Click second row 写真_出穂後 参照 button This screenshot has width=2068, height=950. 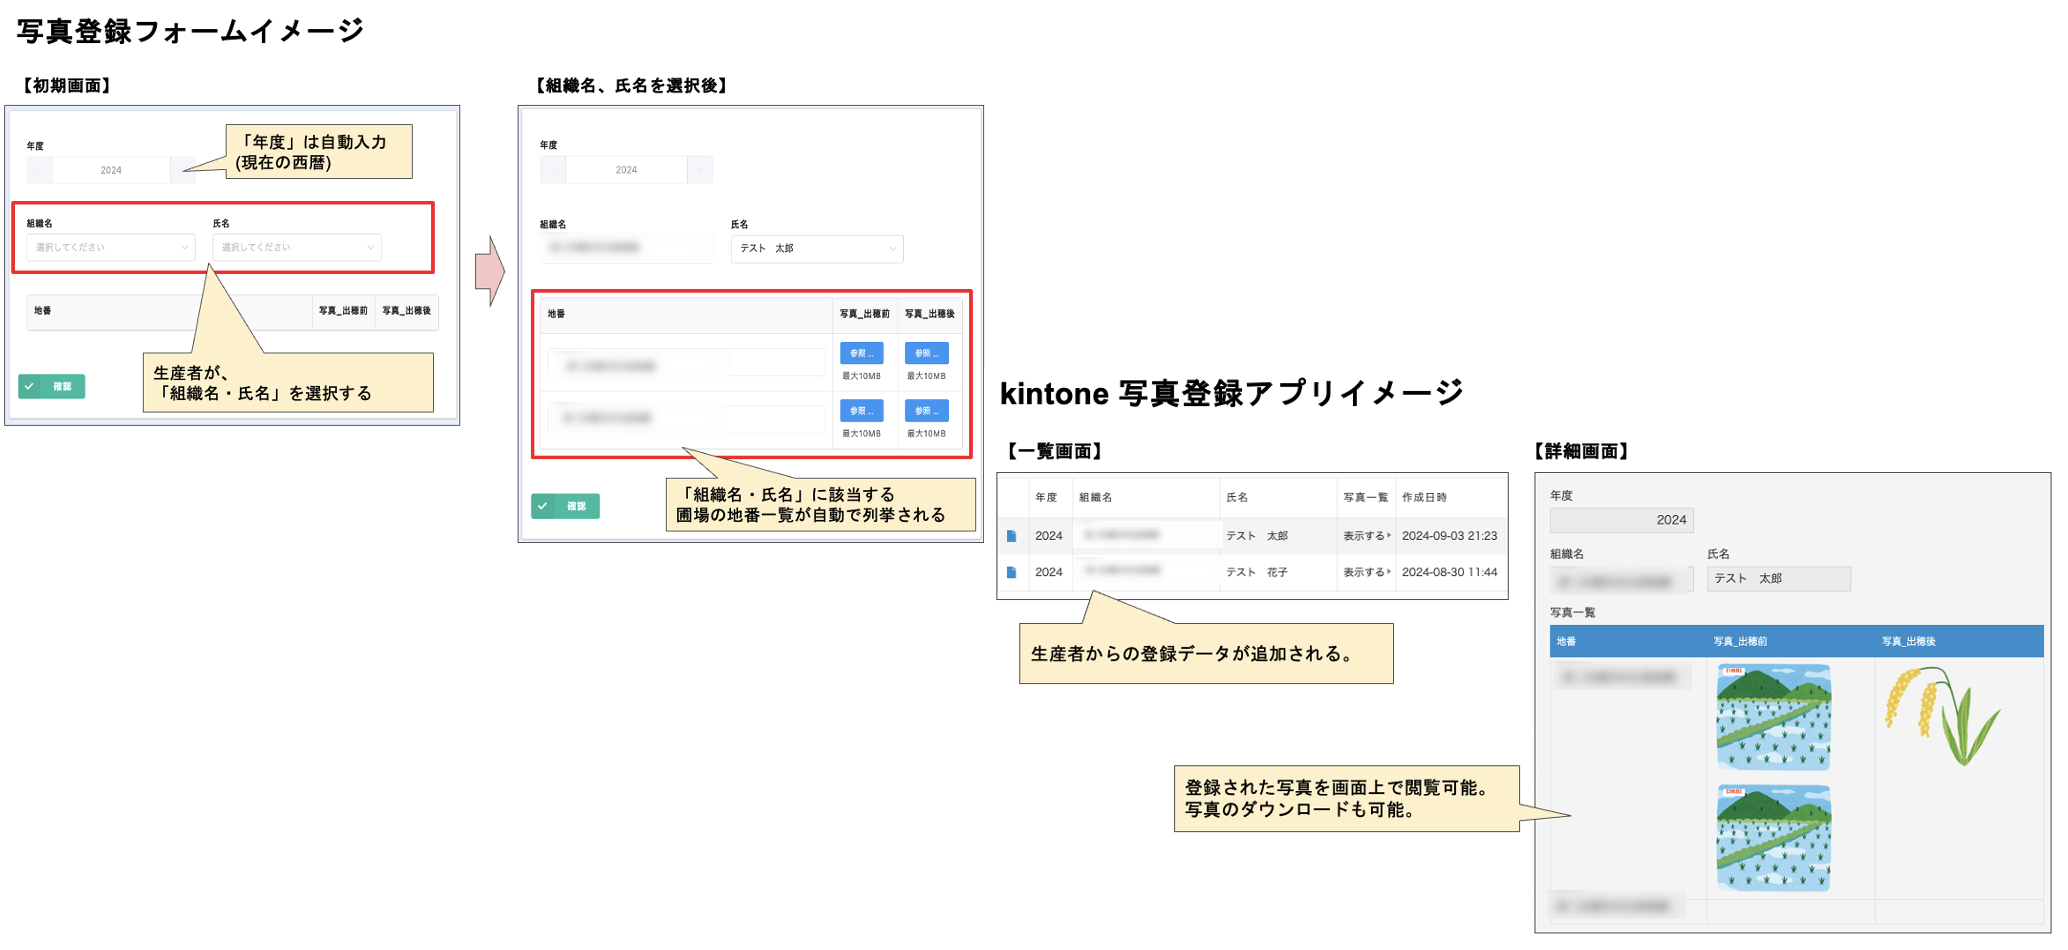(x=926, y=411)
